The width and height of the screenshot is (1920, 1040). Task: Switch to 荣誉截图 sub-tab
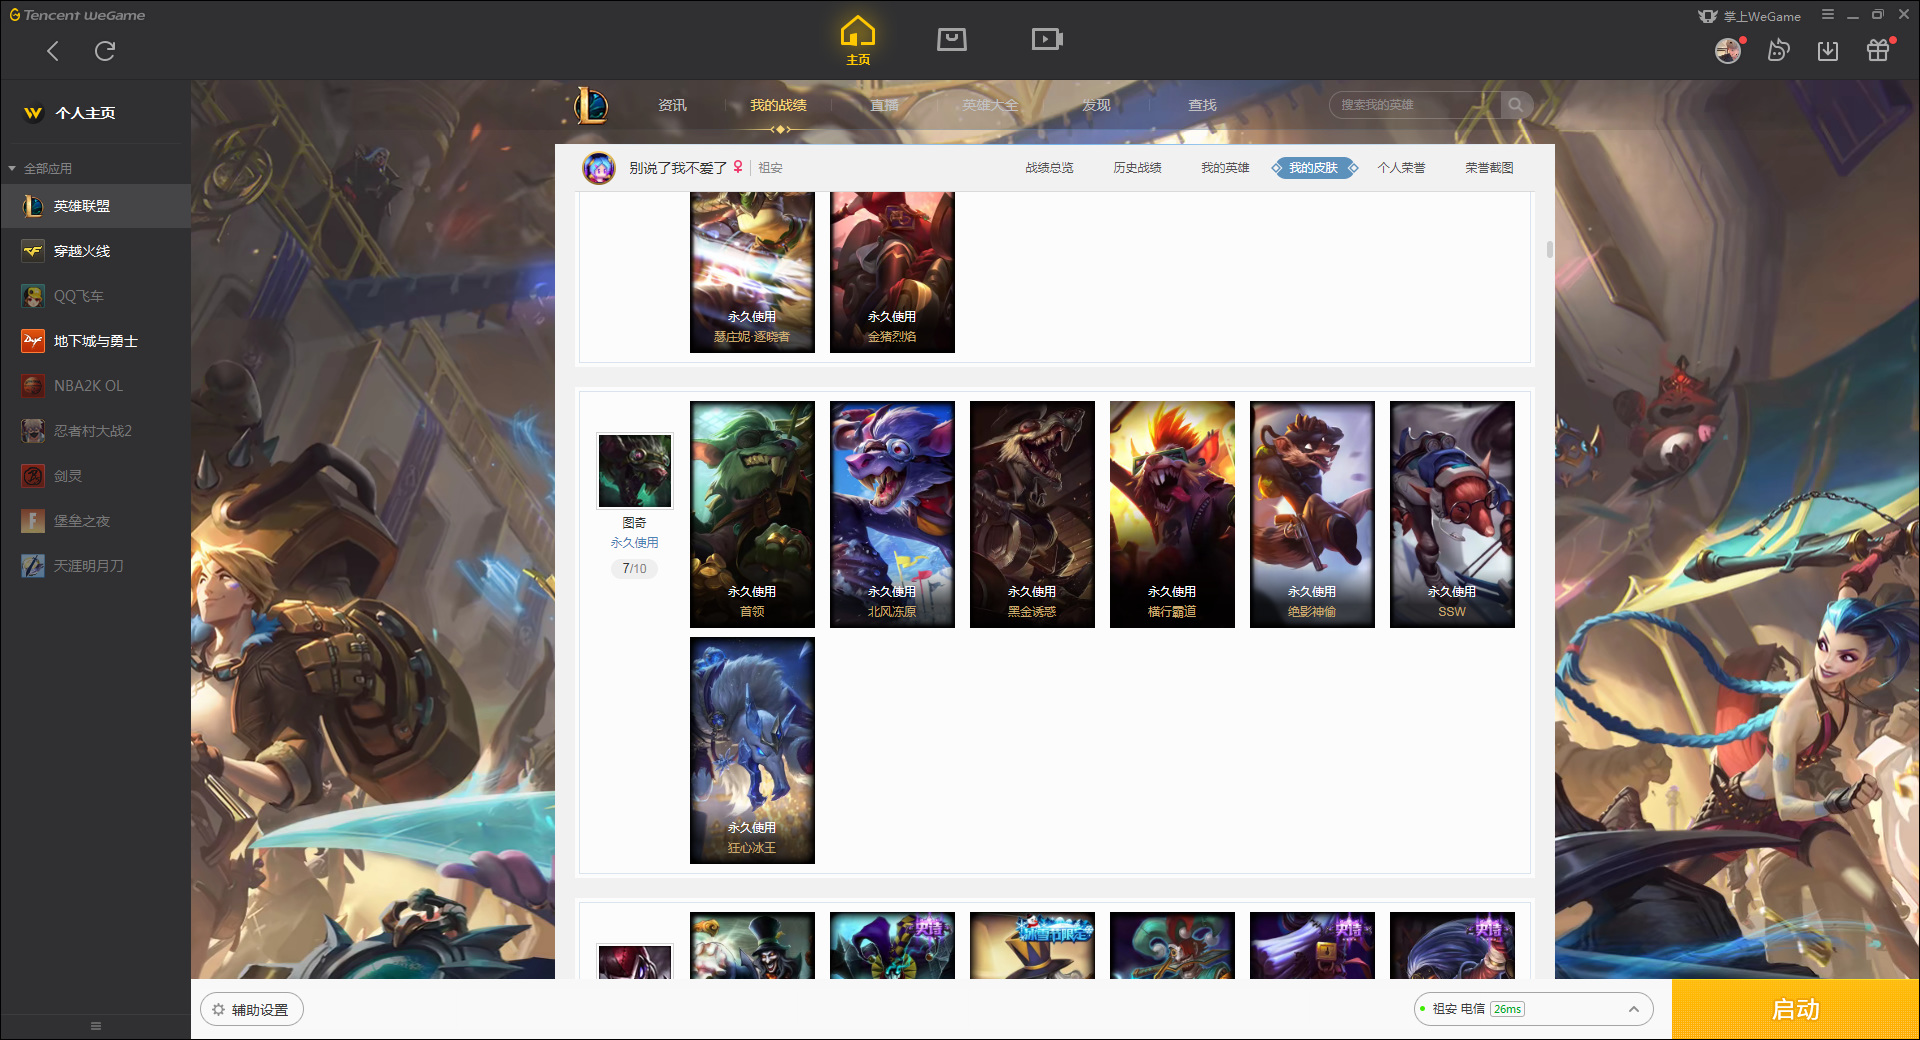(x=1489, y=168)
